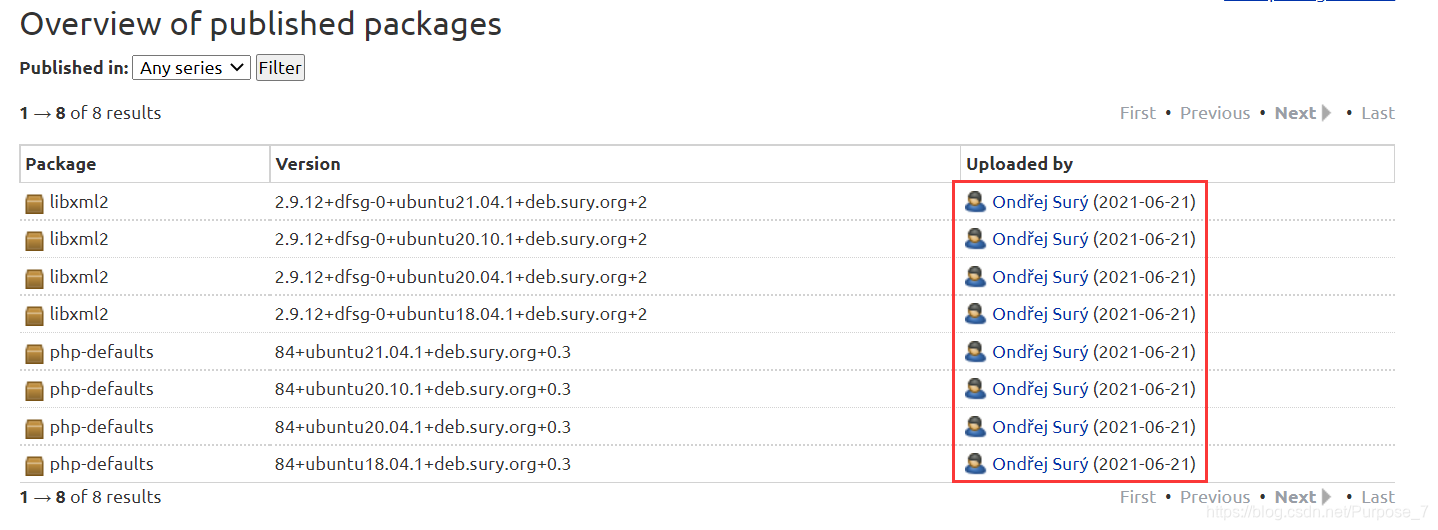
Task: Click First in the bottom pagination
Action: point(1138,497)
